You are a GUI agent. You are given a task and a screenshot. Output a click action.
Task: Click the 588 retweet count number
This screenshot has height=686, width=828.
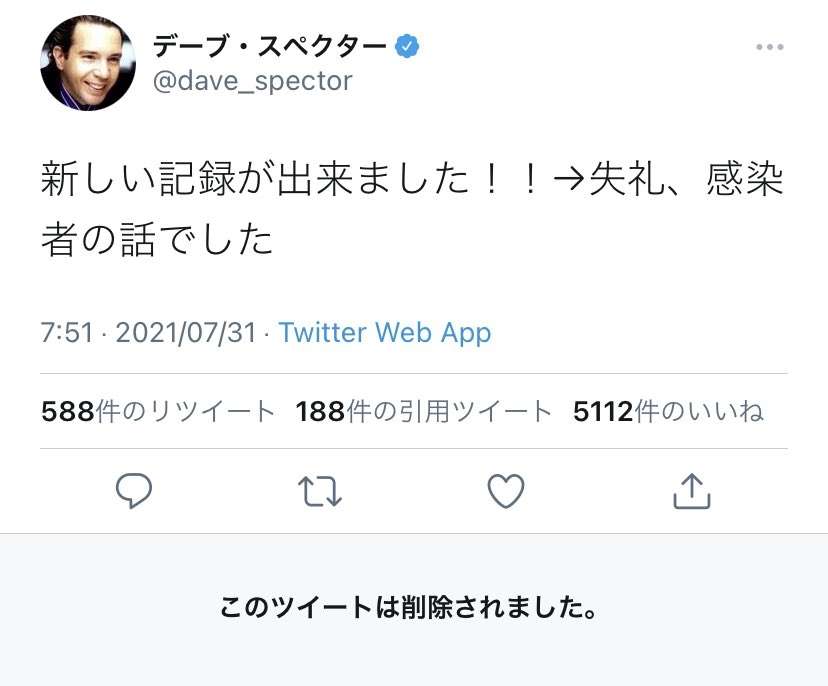pos(68,411)
